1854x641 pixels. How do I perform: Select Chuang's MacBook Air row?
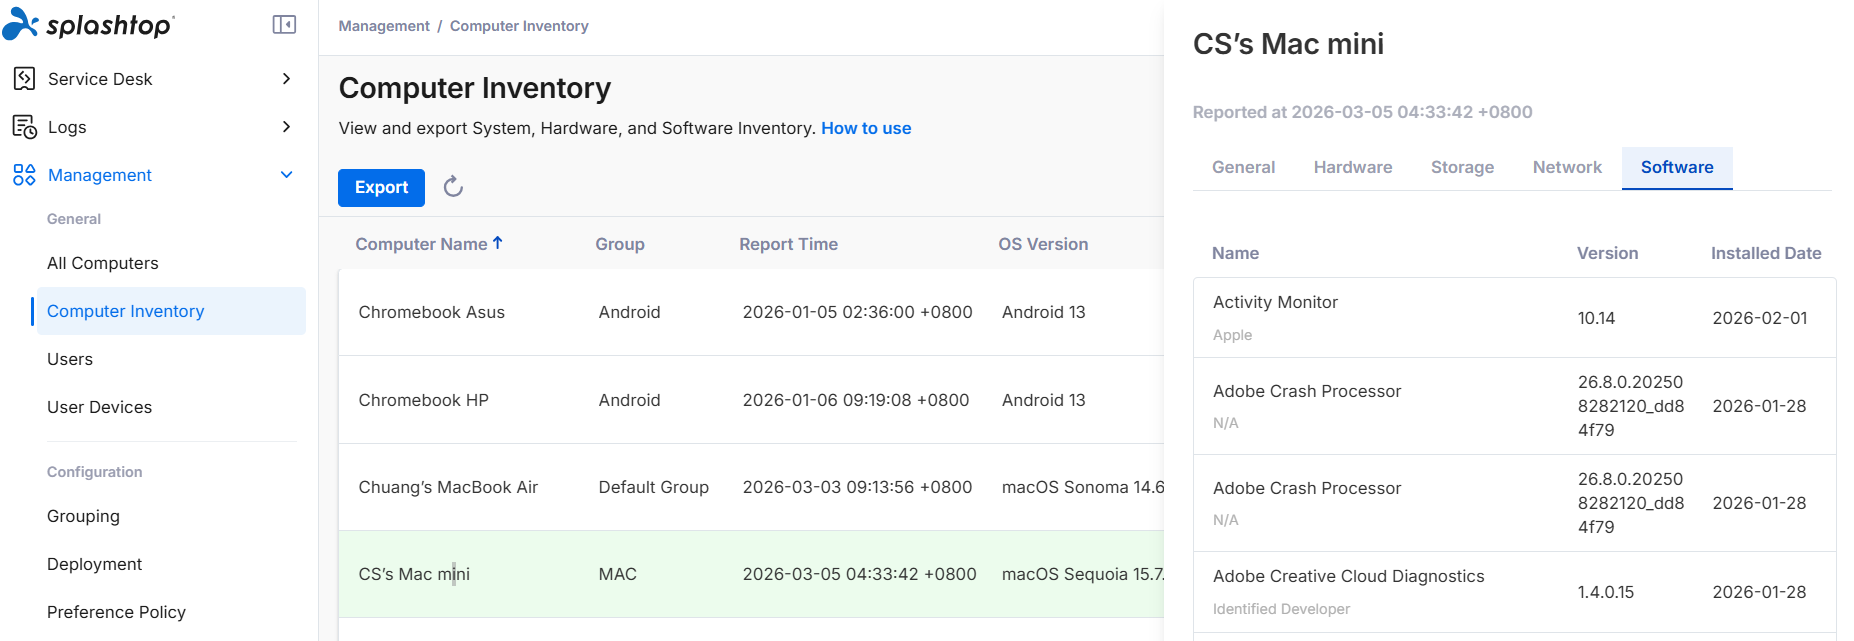(751, 487)
